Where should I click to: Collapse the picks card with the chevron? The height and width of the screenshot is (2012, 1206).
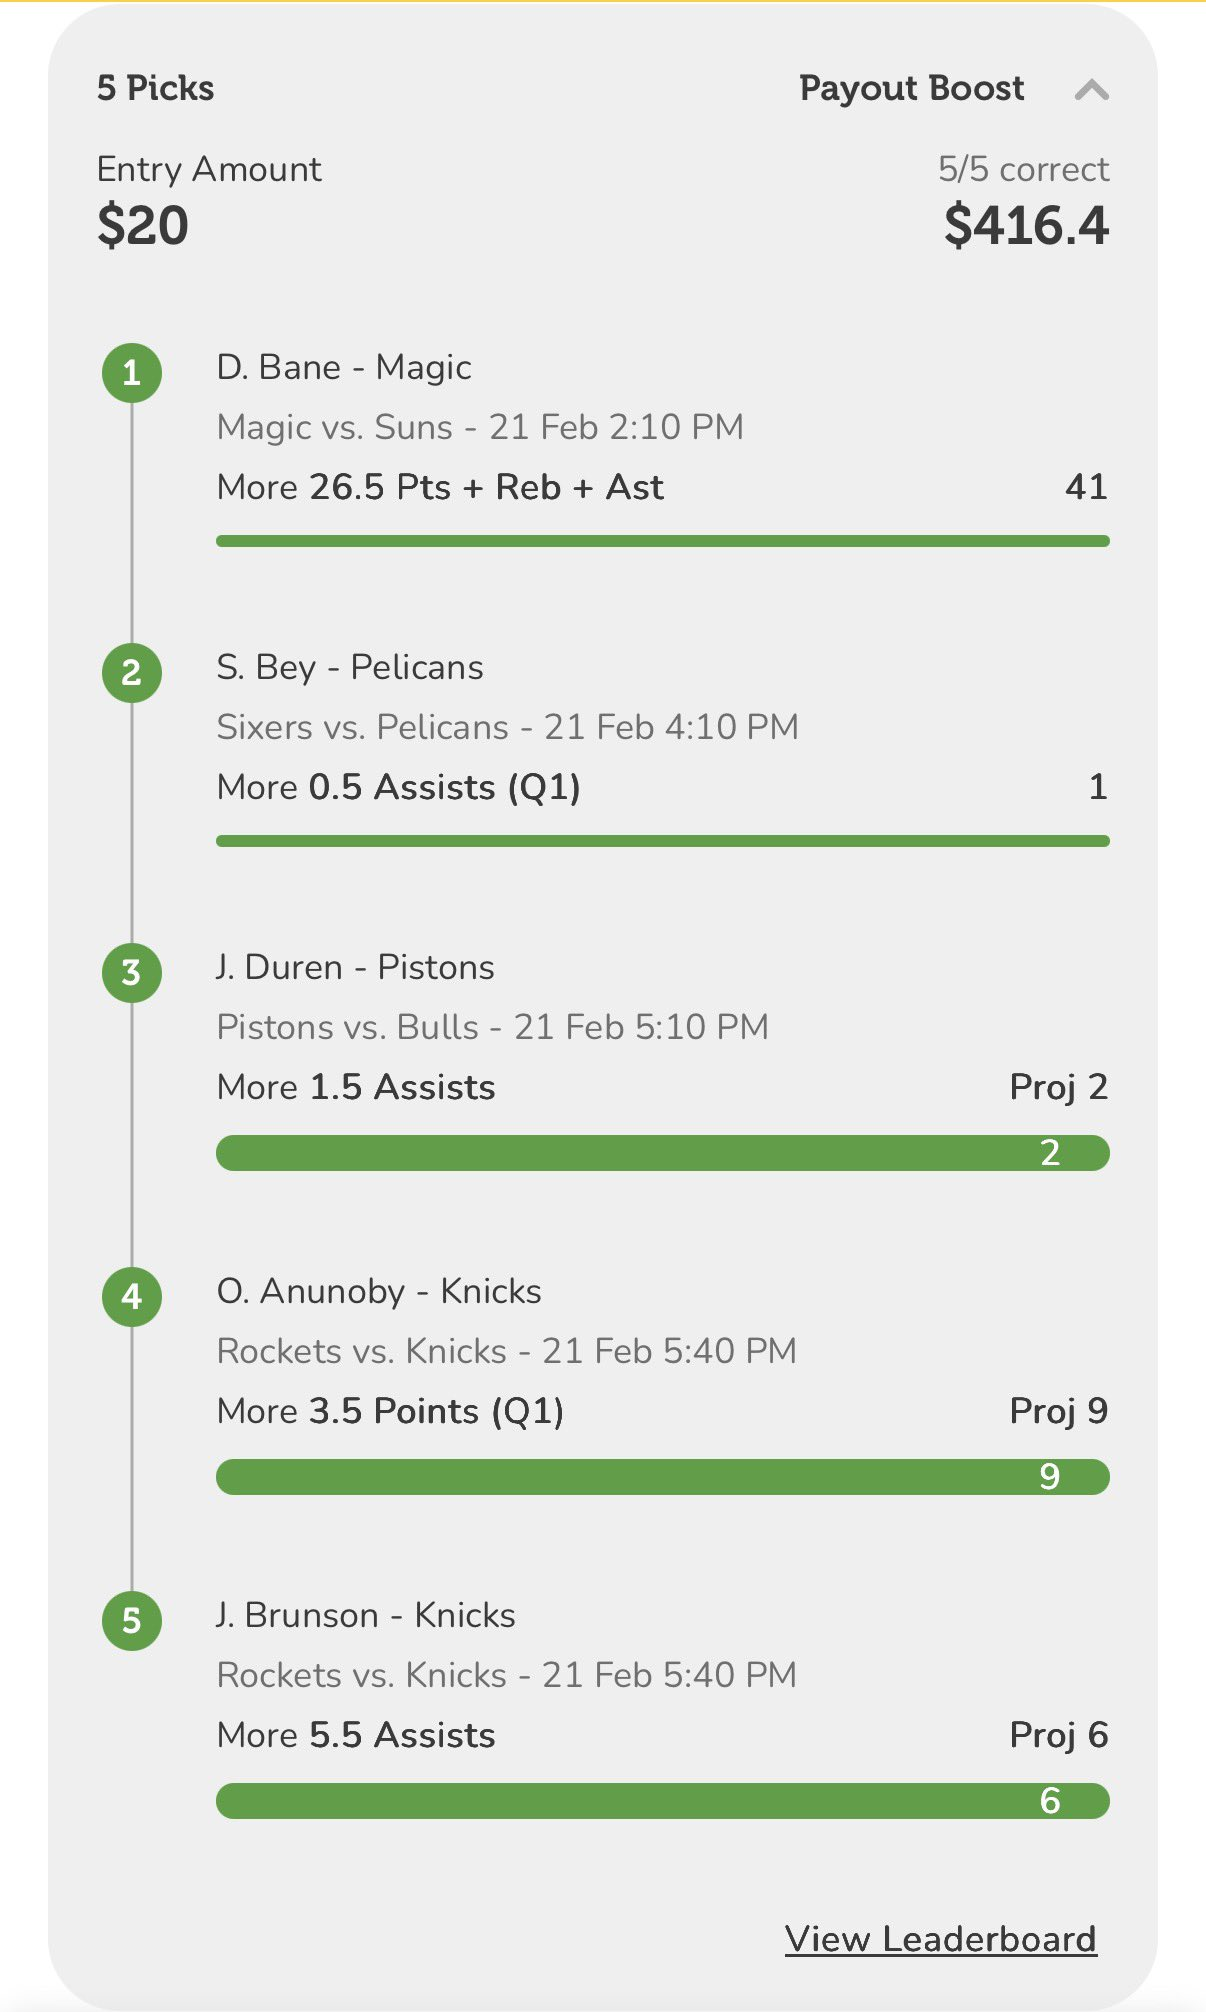click(1091, 90)
